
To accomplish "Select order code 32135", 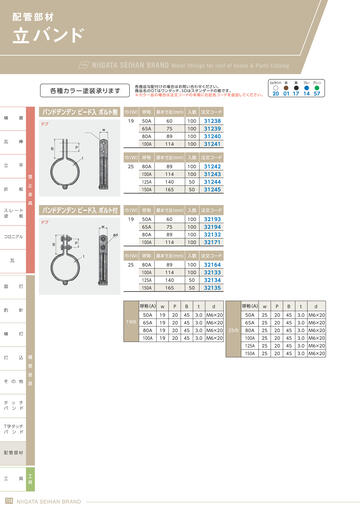I will 212,288.
